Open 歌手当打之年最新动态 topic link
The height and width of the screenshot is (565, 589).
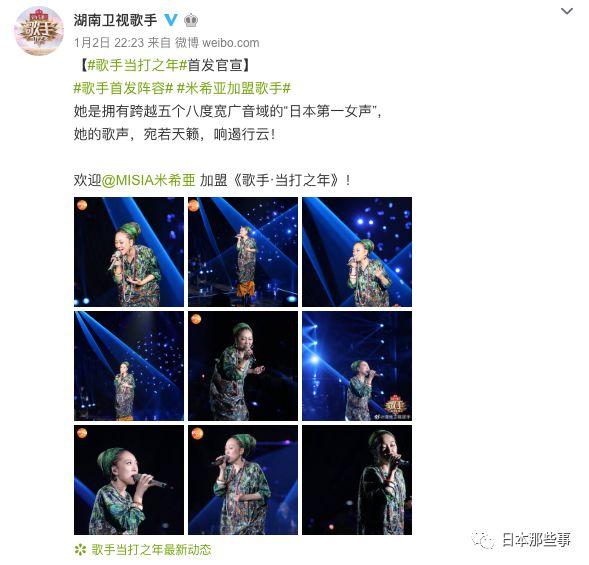[x=151, y=550]
